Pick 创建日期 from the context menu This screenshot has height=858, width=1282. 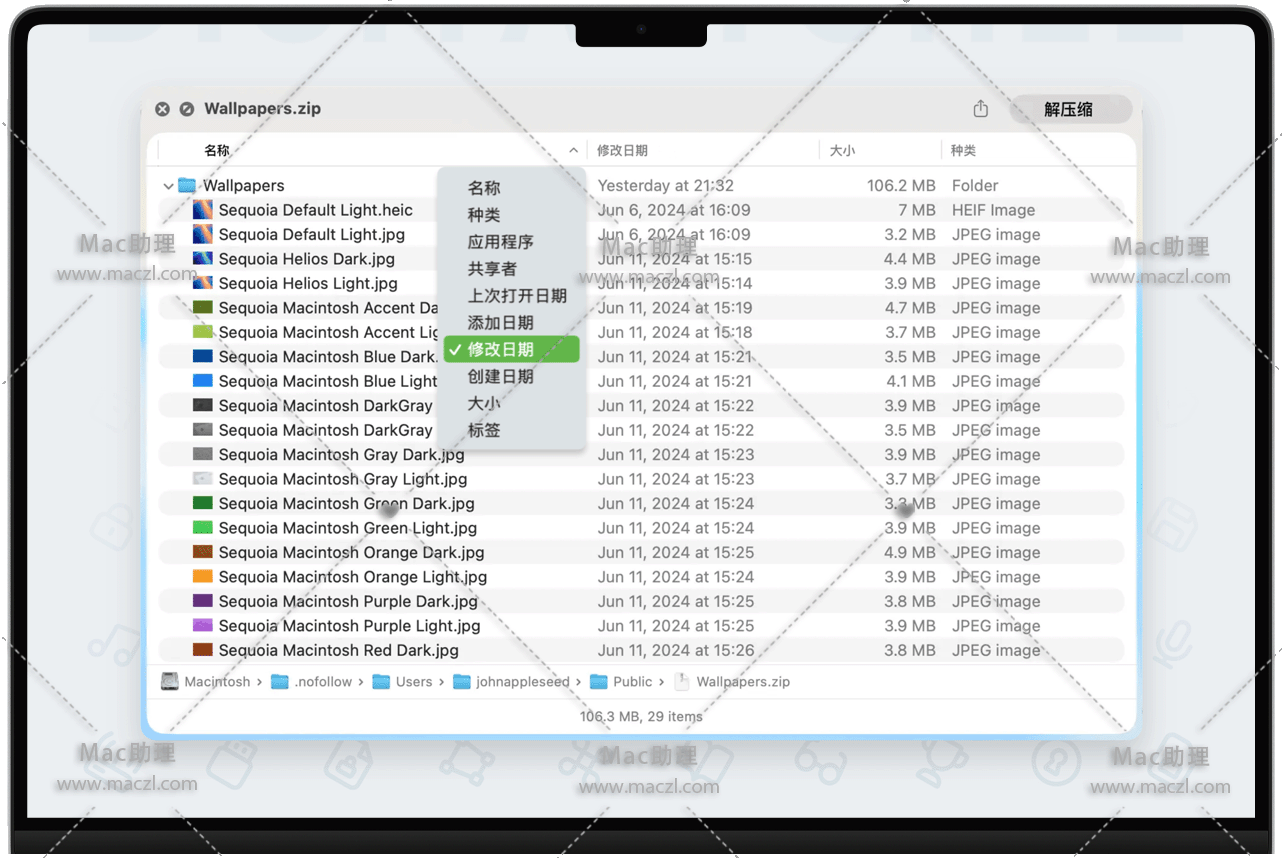(500, 377)
